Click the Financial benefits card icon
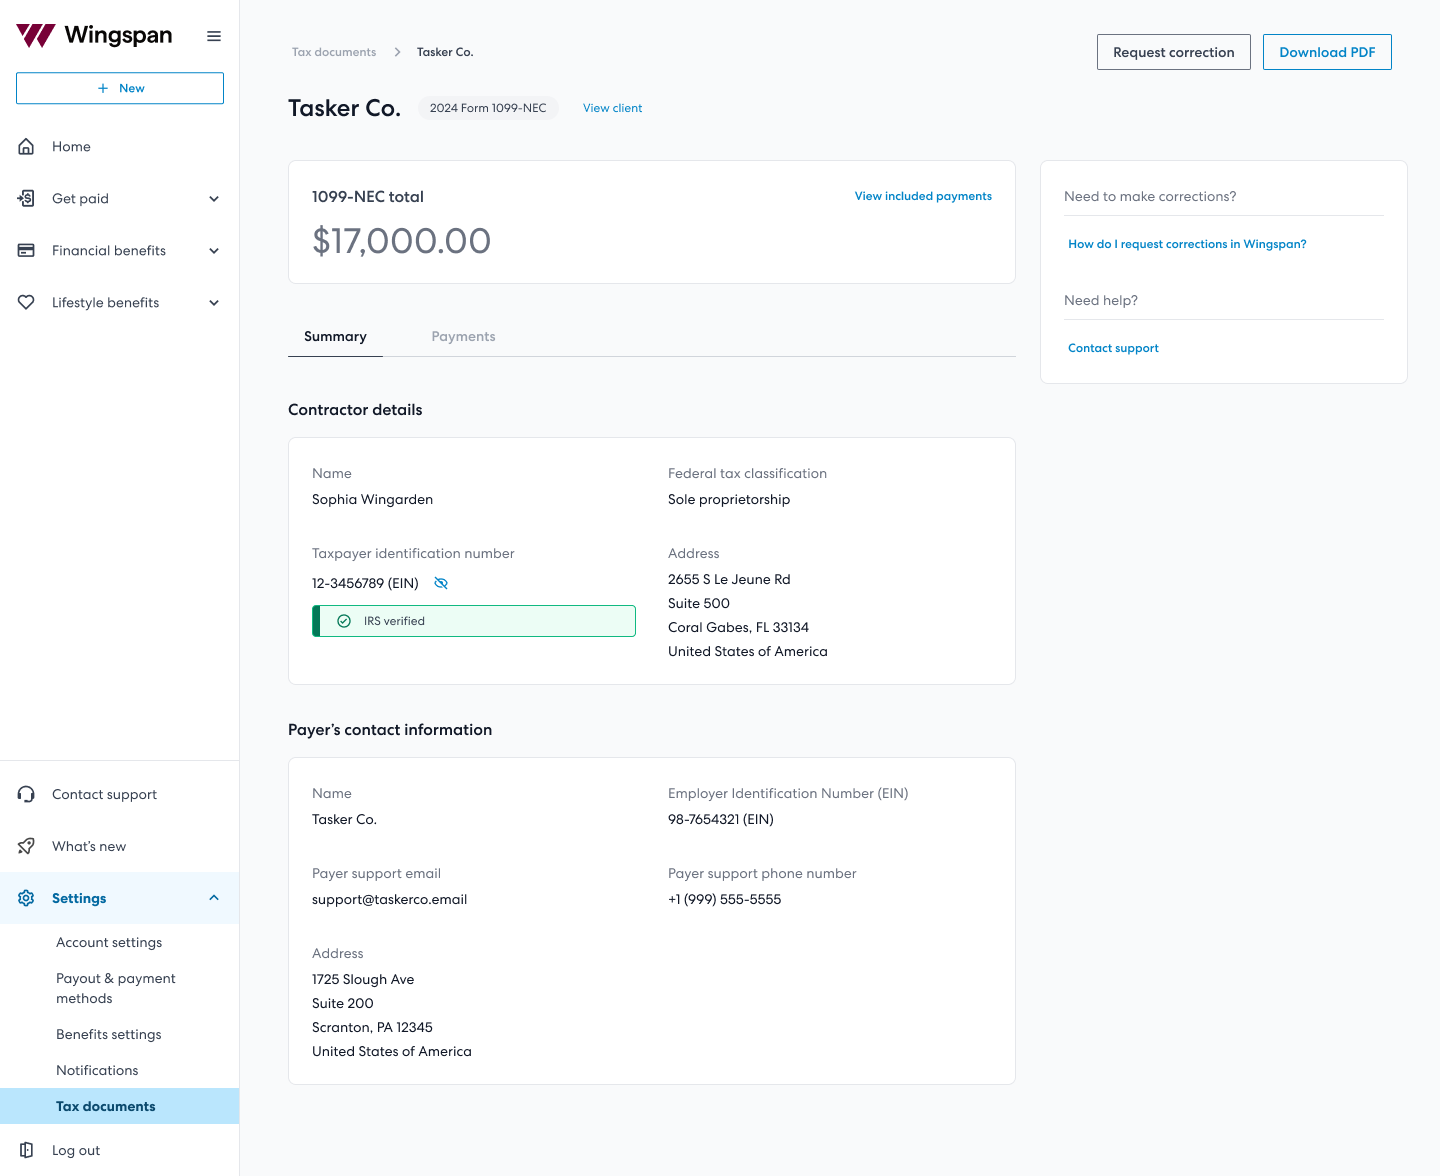The width and height of the screenshot is (1440, 1176). [x=26, y=250]
